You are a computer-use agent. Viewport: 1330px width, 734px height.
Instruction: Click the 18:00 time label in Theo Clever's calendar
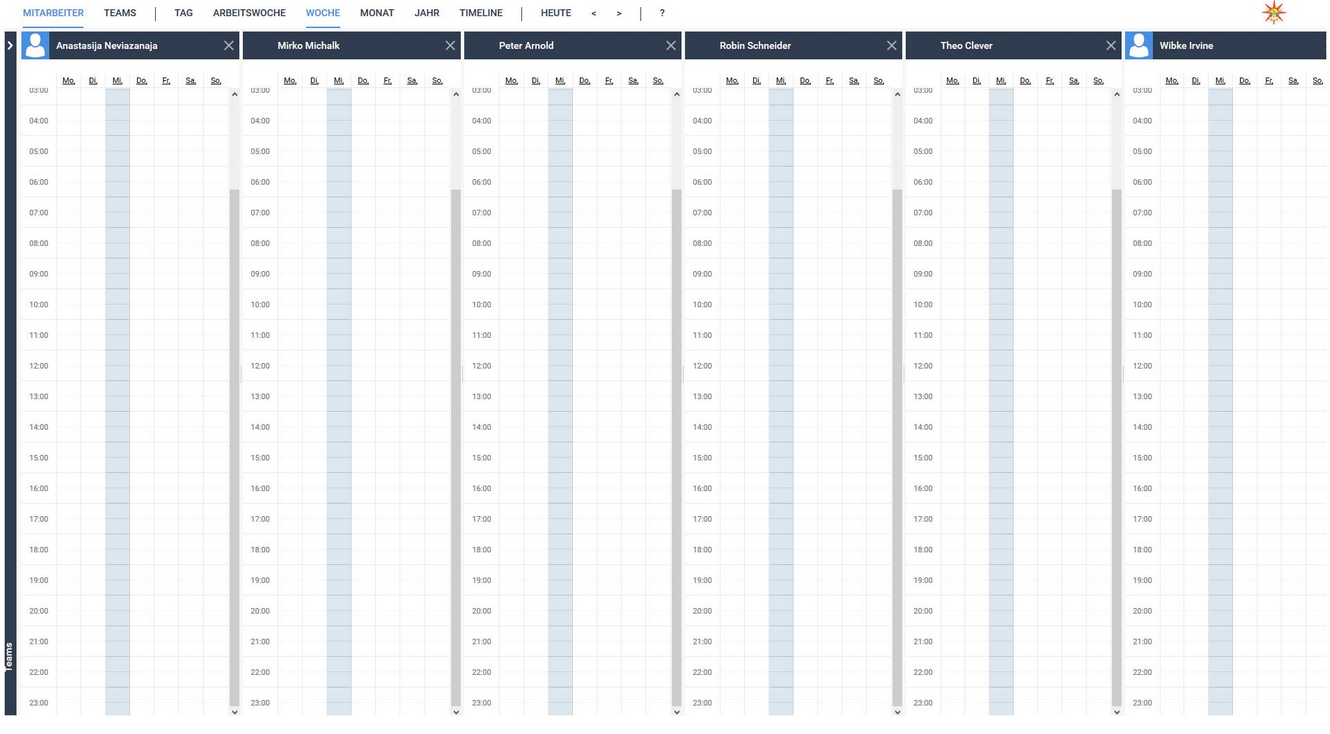click(923, 550)
